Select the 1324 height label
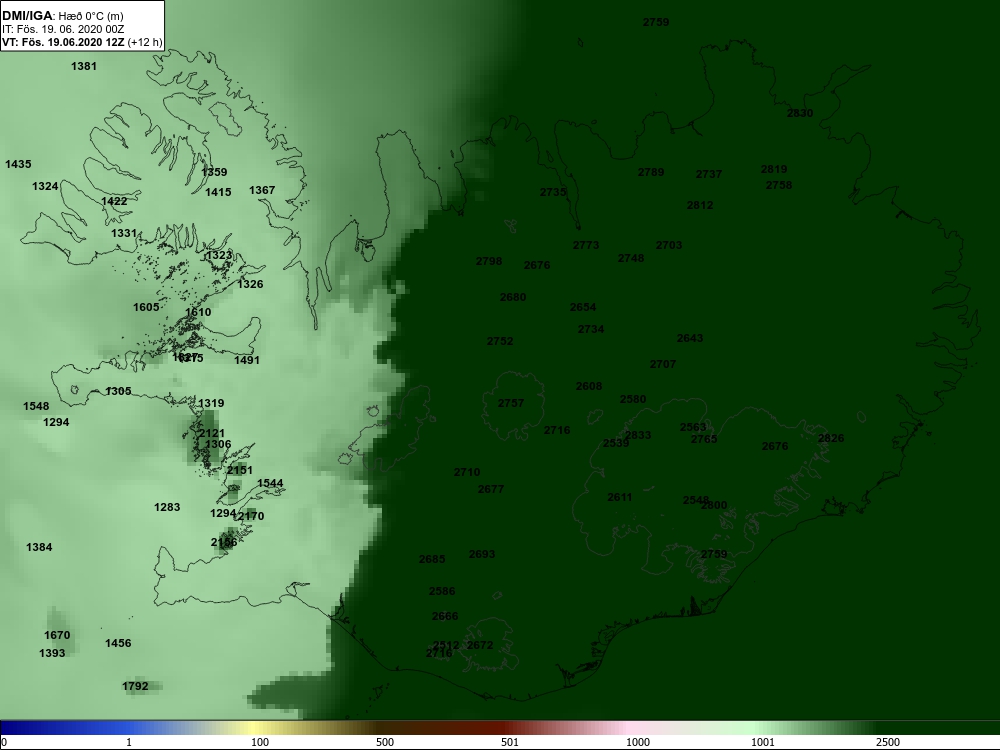This screenshot has height=750, width=1000. click(x=45, y=186)
